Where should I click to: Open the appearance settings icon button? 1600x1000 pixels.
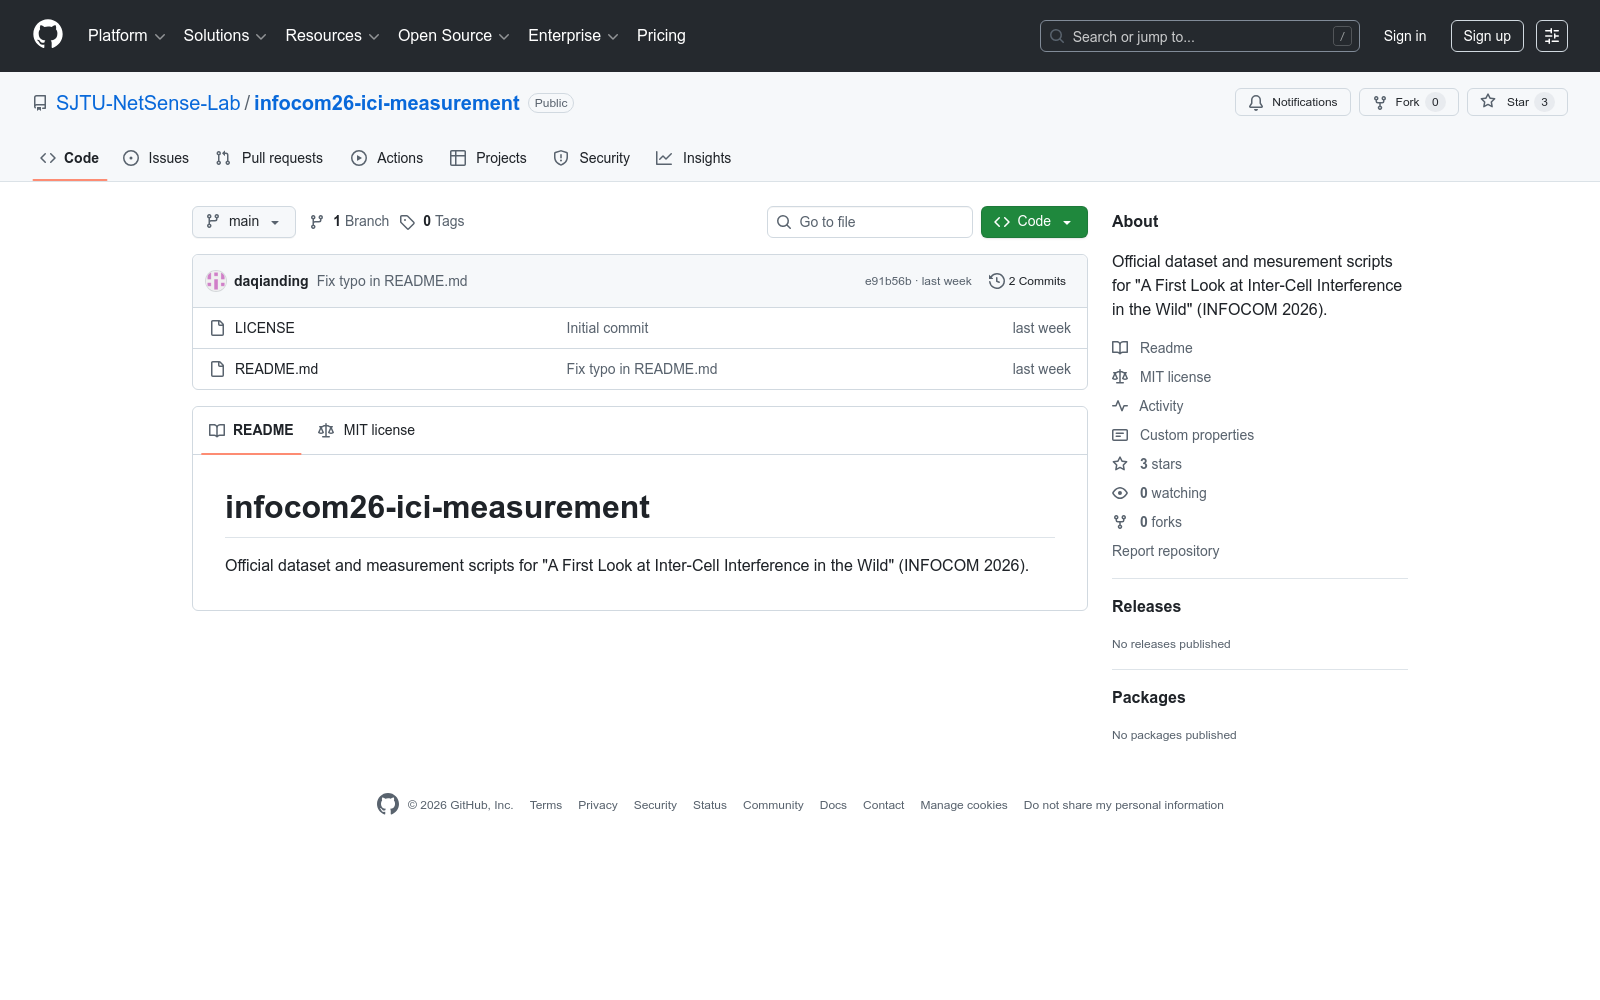tap(1552, 36)
